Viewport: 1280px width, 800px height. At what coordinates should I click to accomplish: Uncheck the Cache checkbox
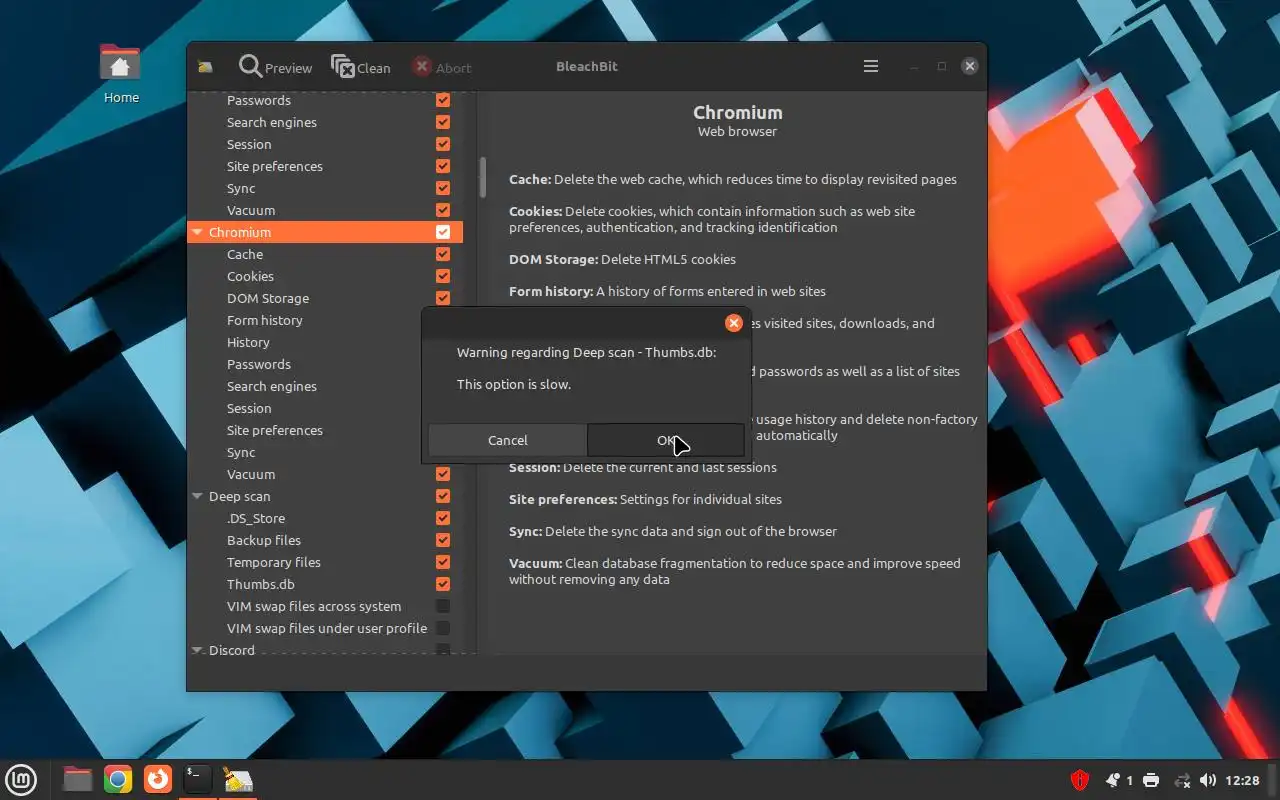click(443, 254)
